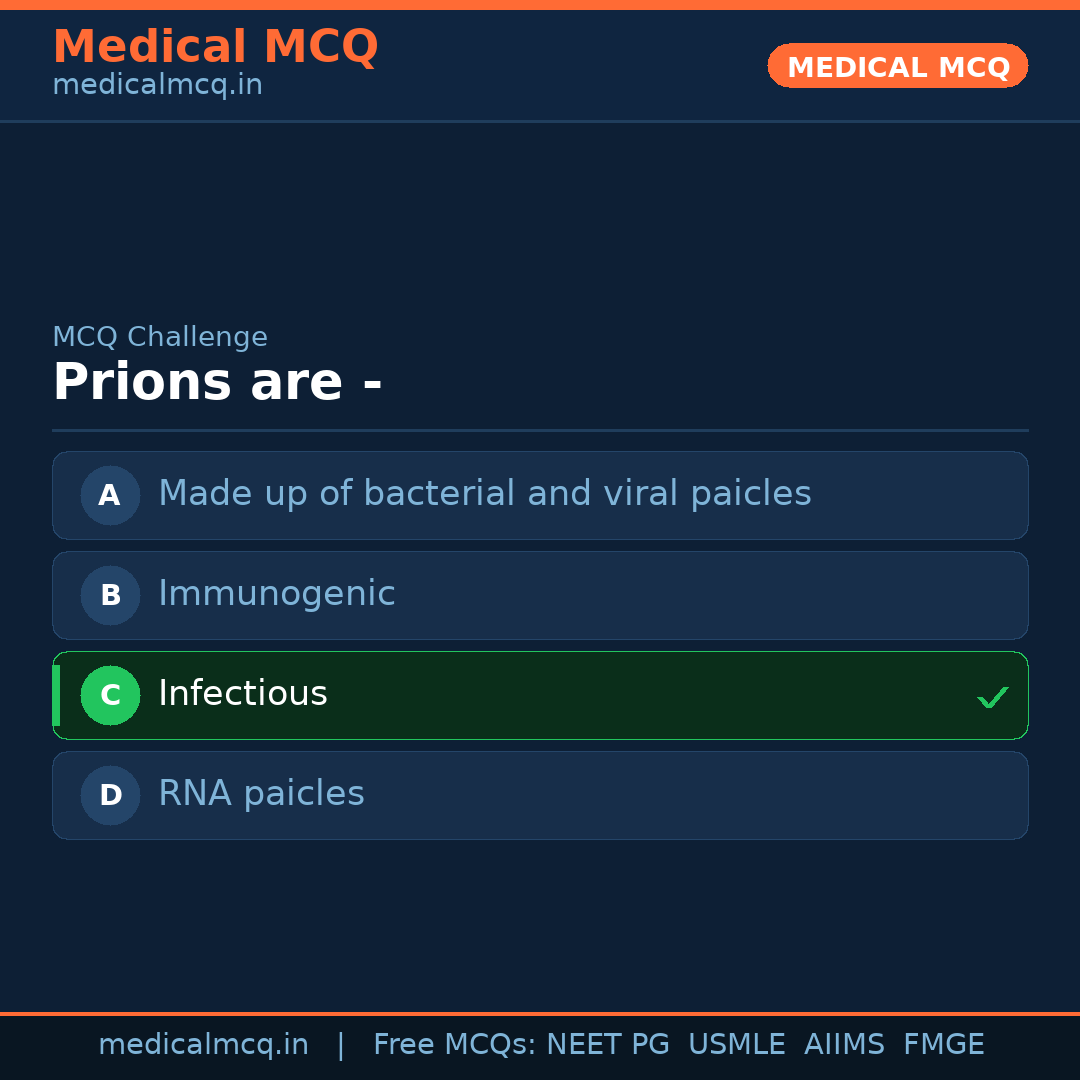The image size is (1080, 1080).
Task: Click the Medical MCQ header logo text
Action: tap(216, 46)
